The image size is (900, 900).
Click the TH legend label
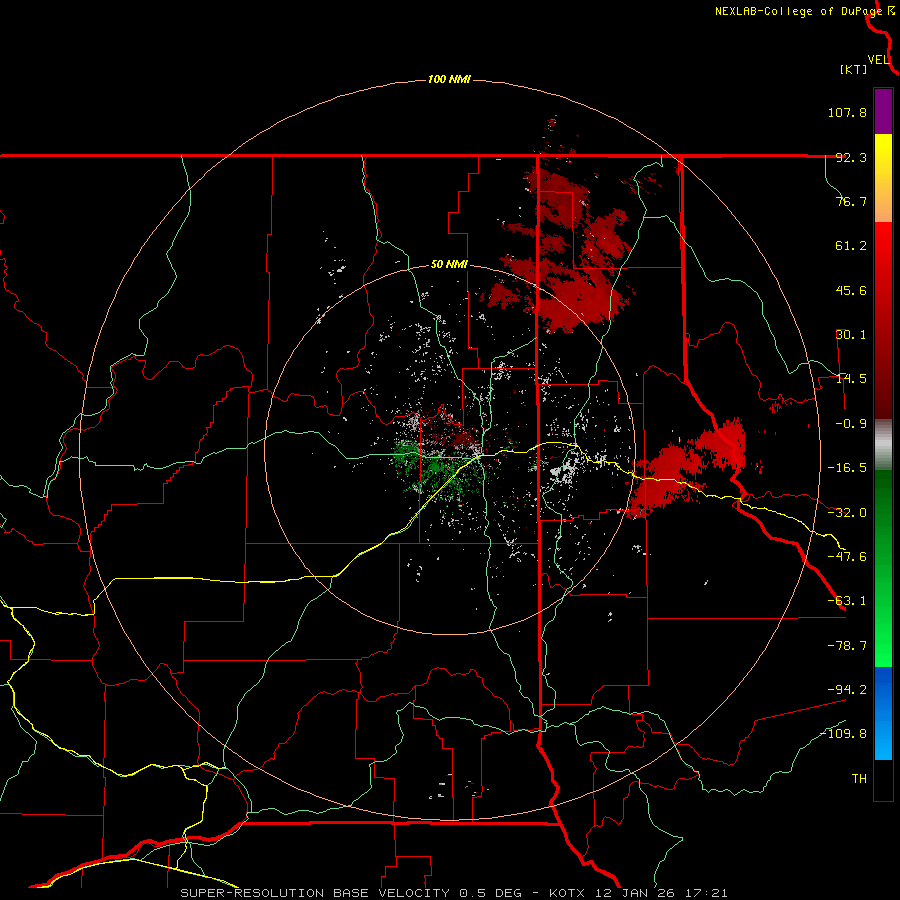[859, 779]
